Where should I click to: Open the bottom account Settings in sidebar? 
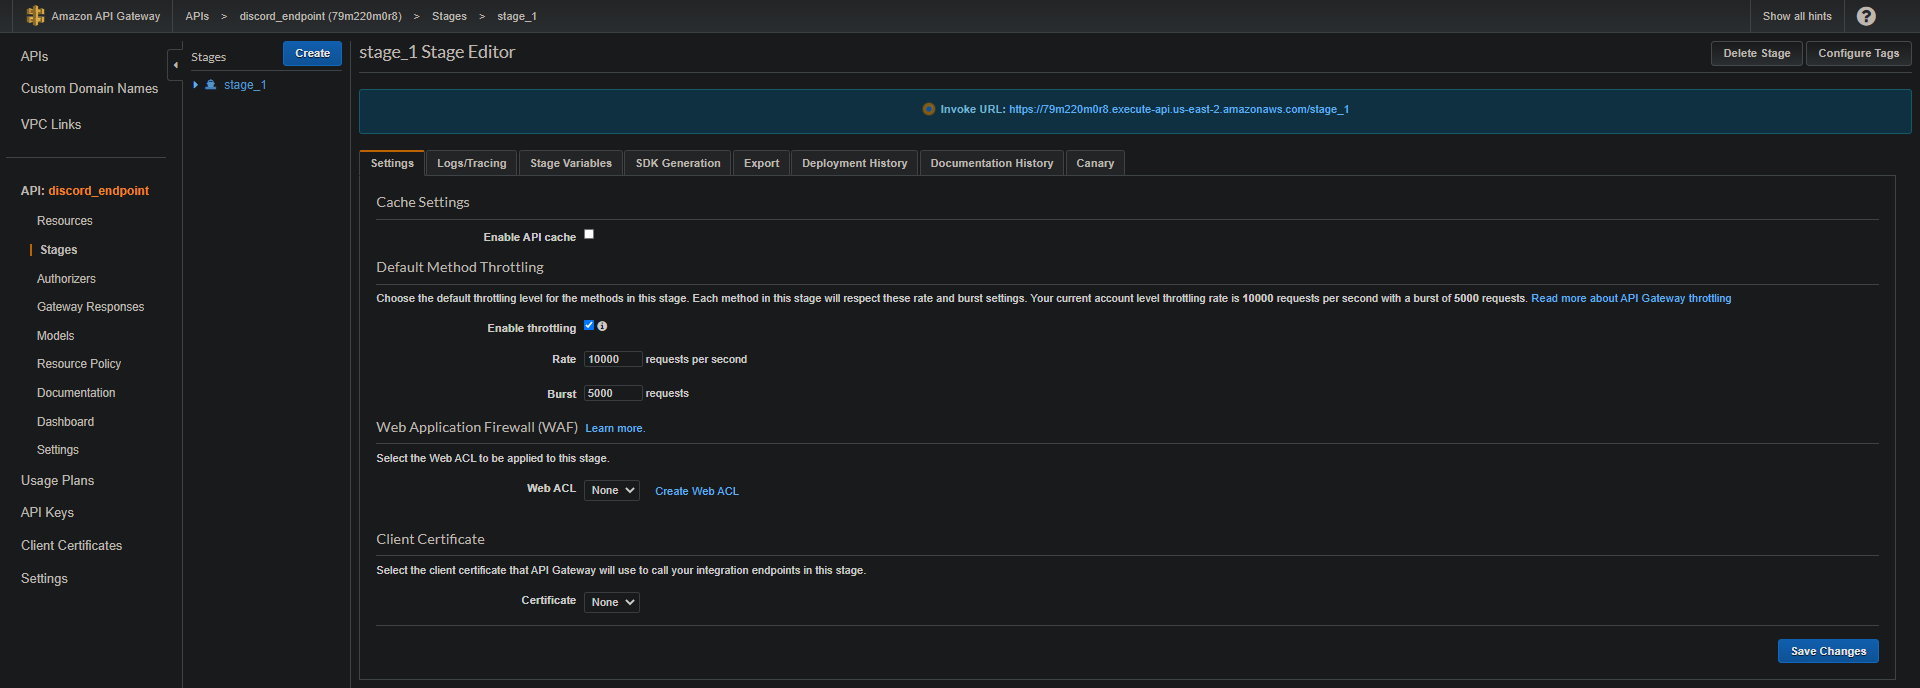tap(44, 579)
